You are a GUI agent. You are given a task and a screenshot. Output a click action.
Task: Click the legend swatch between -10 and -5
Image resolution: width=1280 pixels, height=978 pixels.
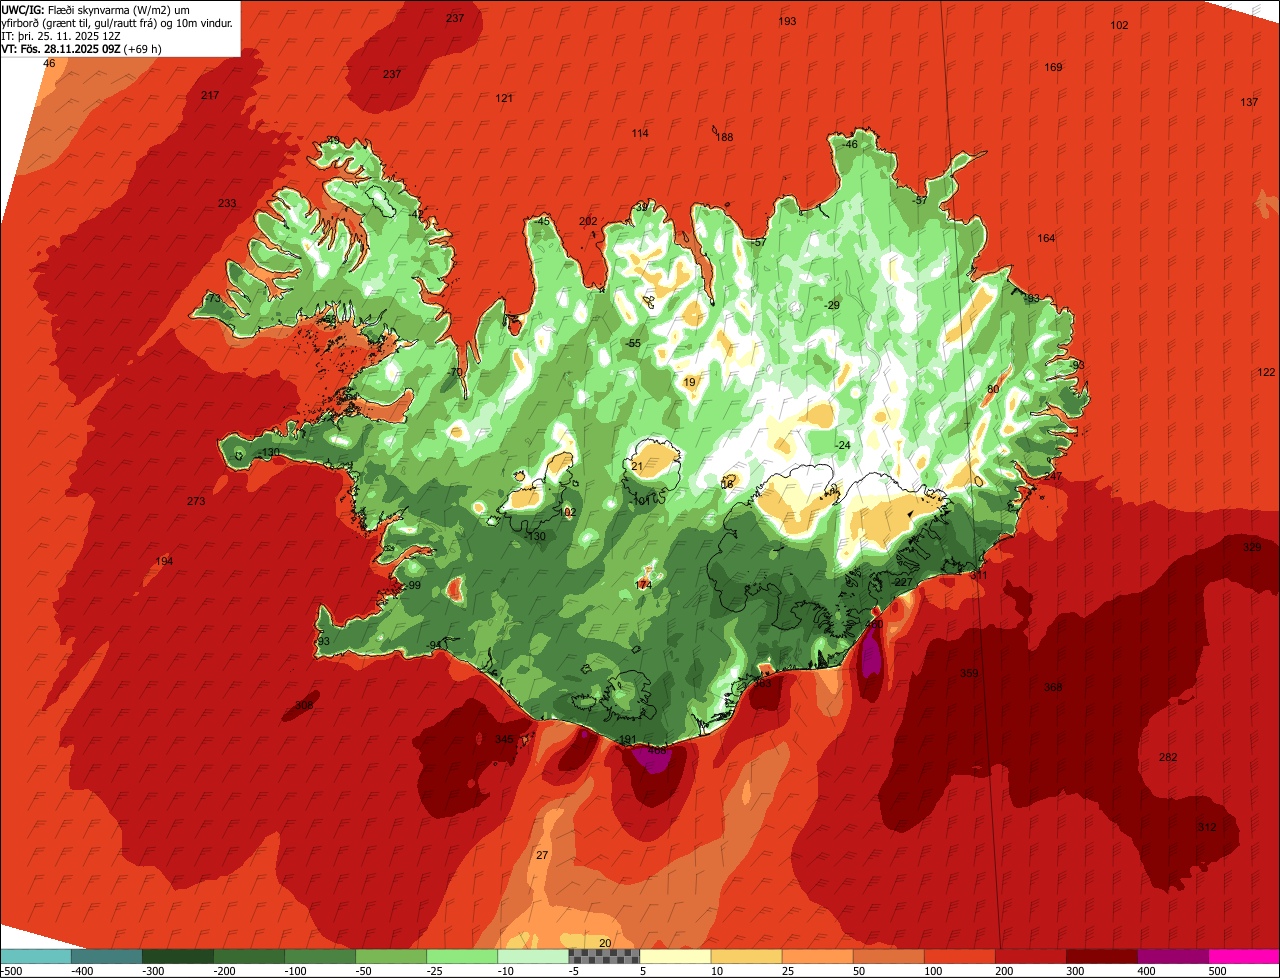pyautogui.click(x=533, y=956)
